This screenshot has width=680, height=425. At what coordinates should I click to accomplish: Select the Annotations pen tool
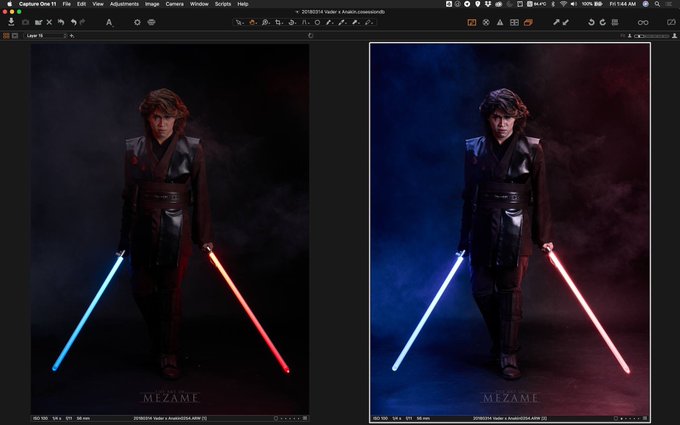click(369, 22)
